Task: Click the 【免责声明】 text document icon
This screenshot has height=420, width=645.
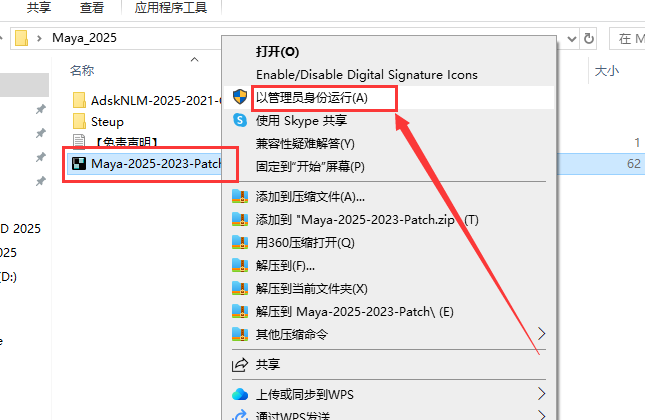Action: click(79, 141)
